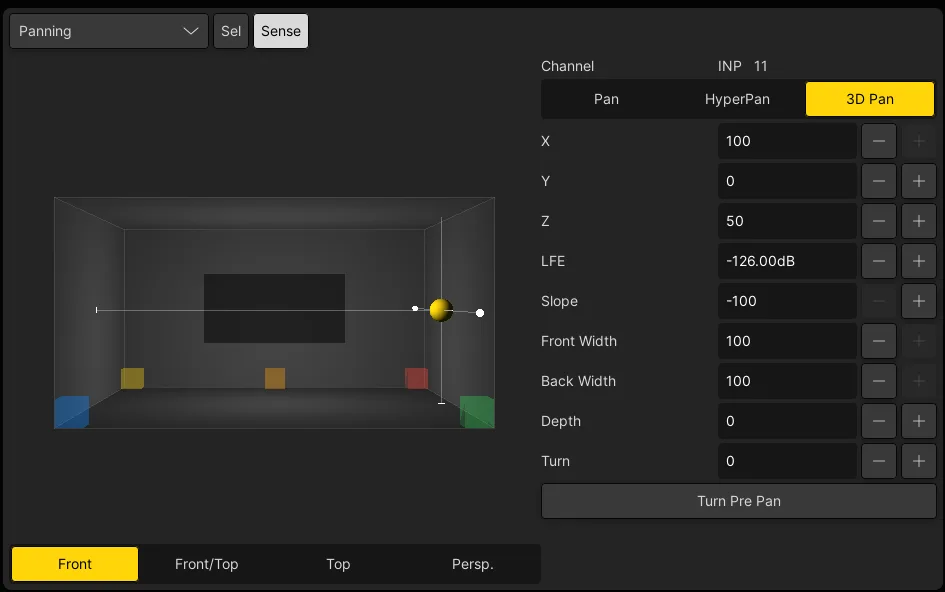Switch to the Pan tab
This screenshot has height=592, width=945.
606,99
